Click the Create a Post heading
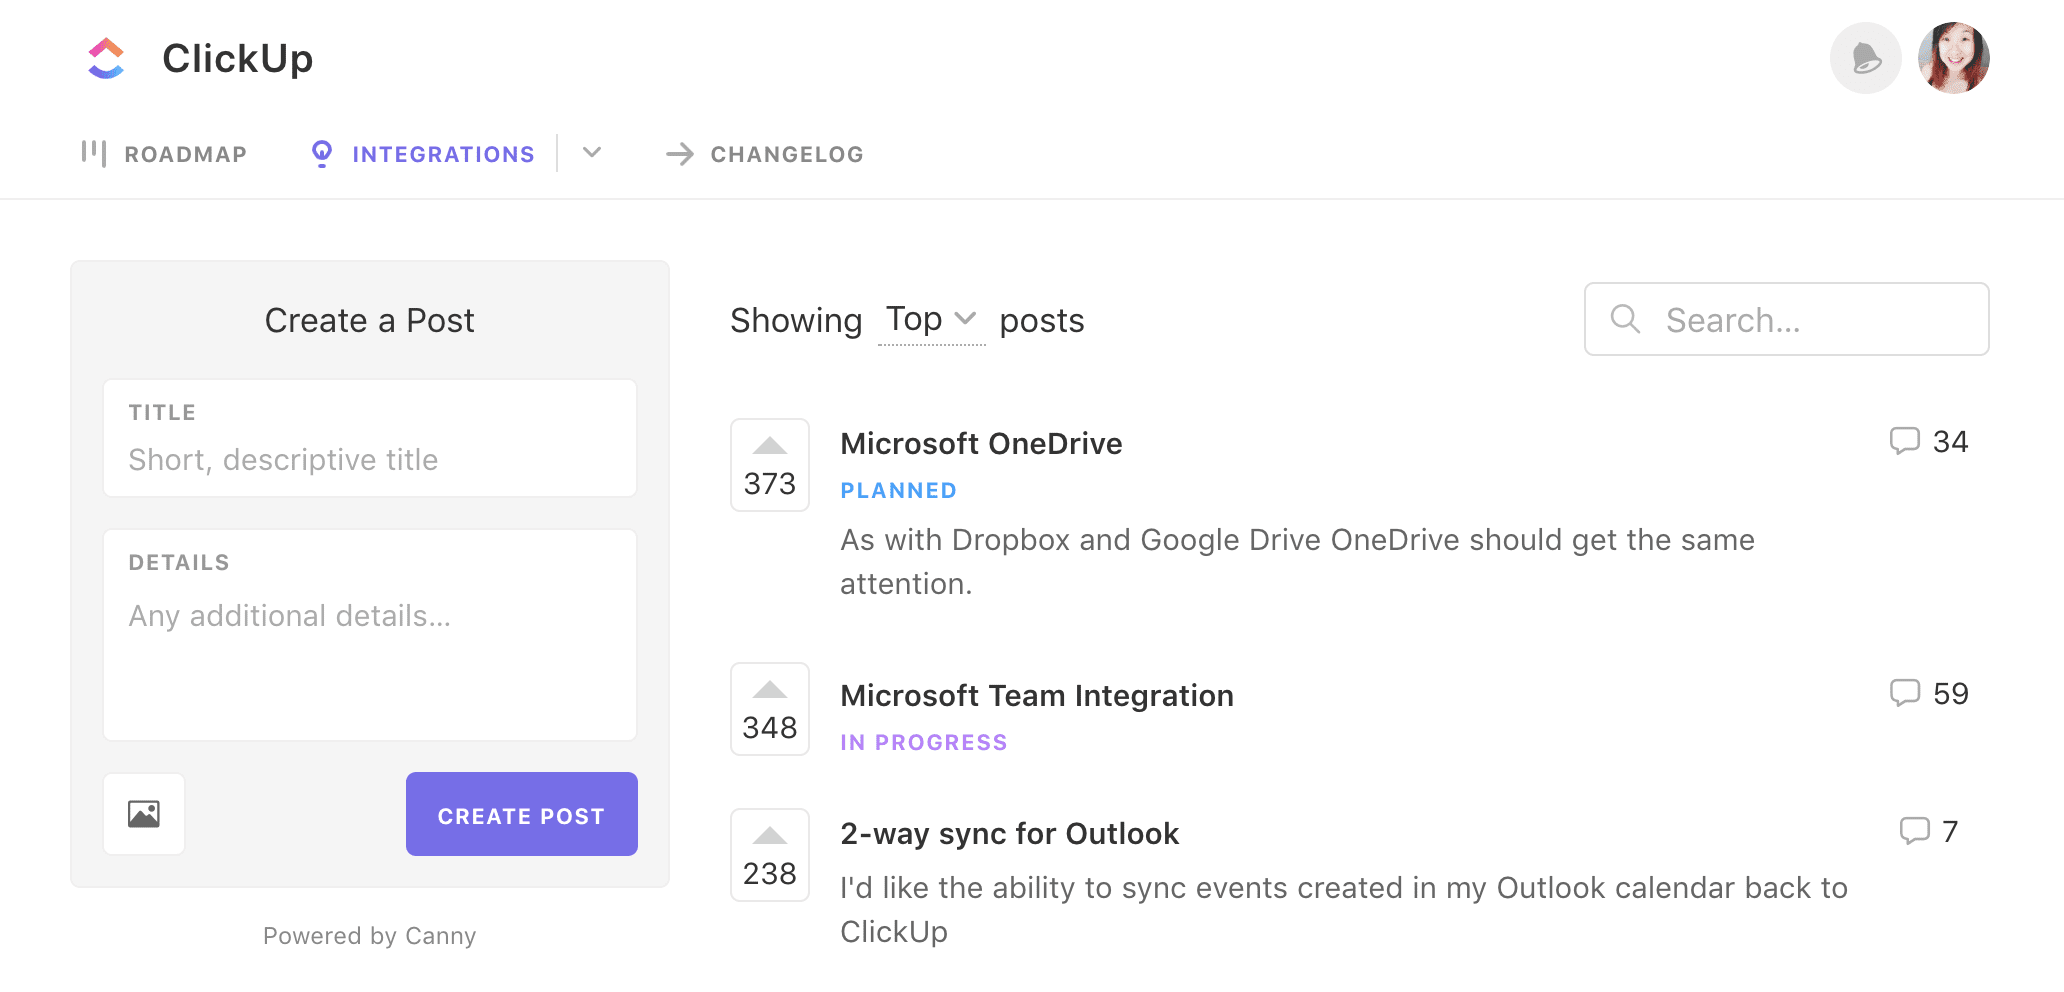 pos(370,320)
